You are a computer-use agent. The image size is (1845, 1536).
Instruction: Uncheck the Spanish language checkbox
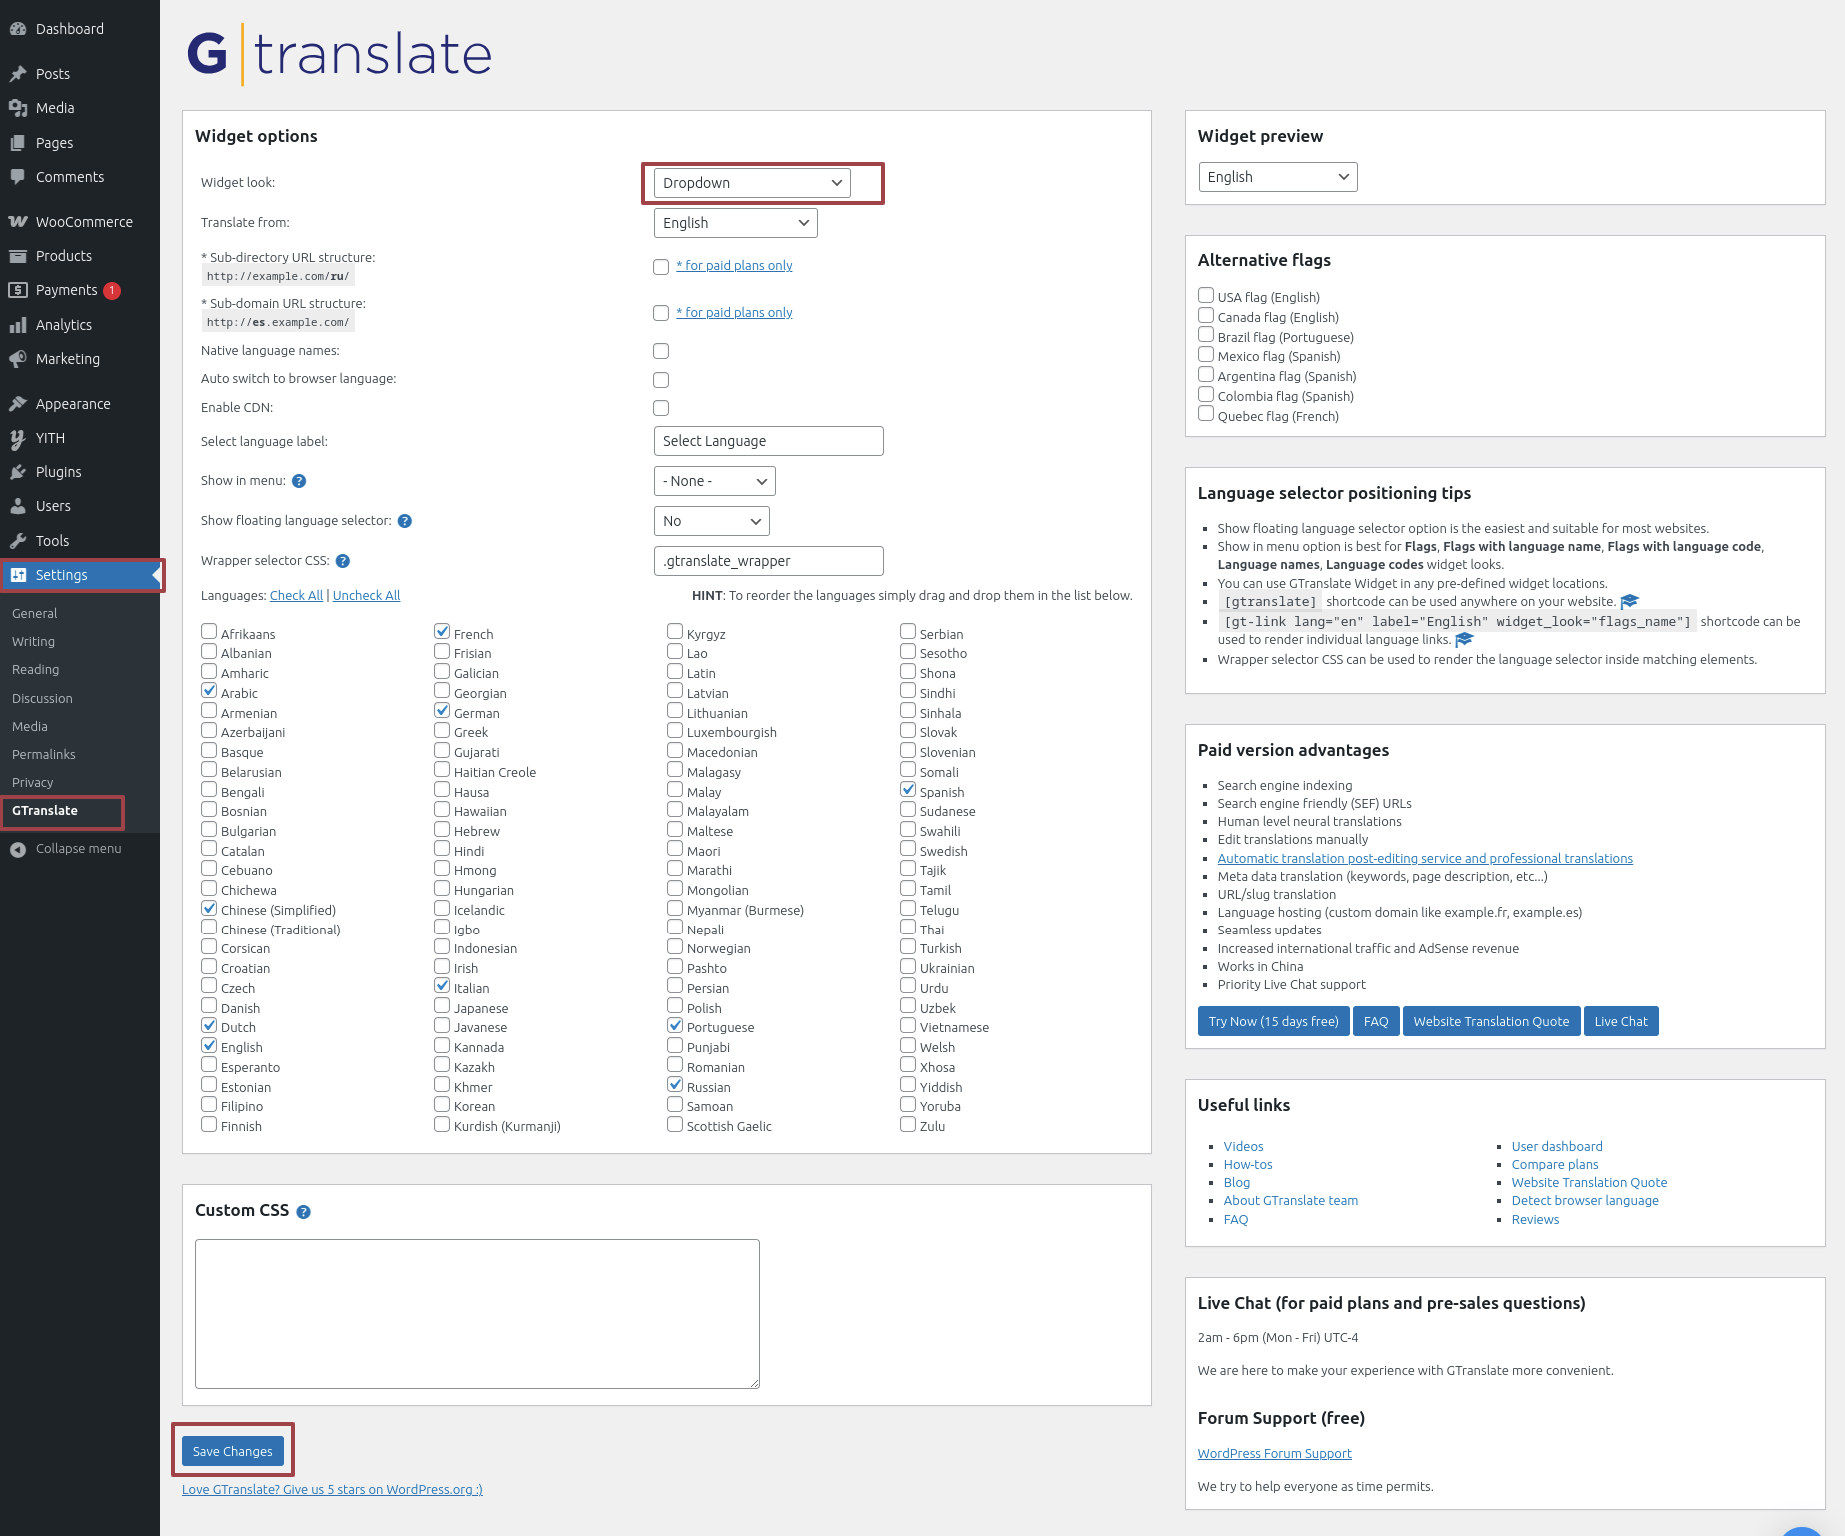[908, 789]
